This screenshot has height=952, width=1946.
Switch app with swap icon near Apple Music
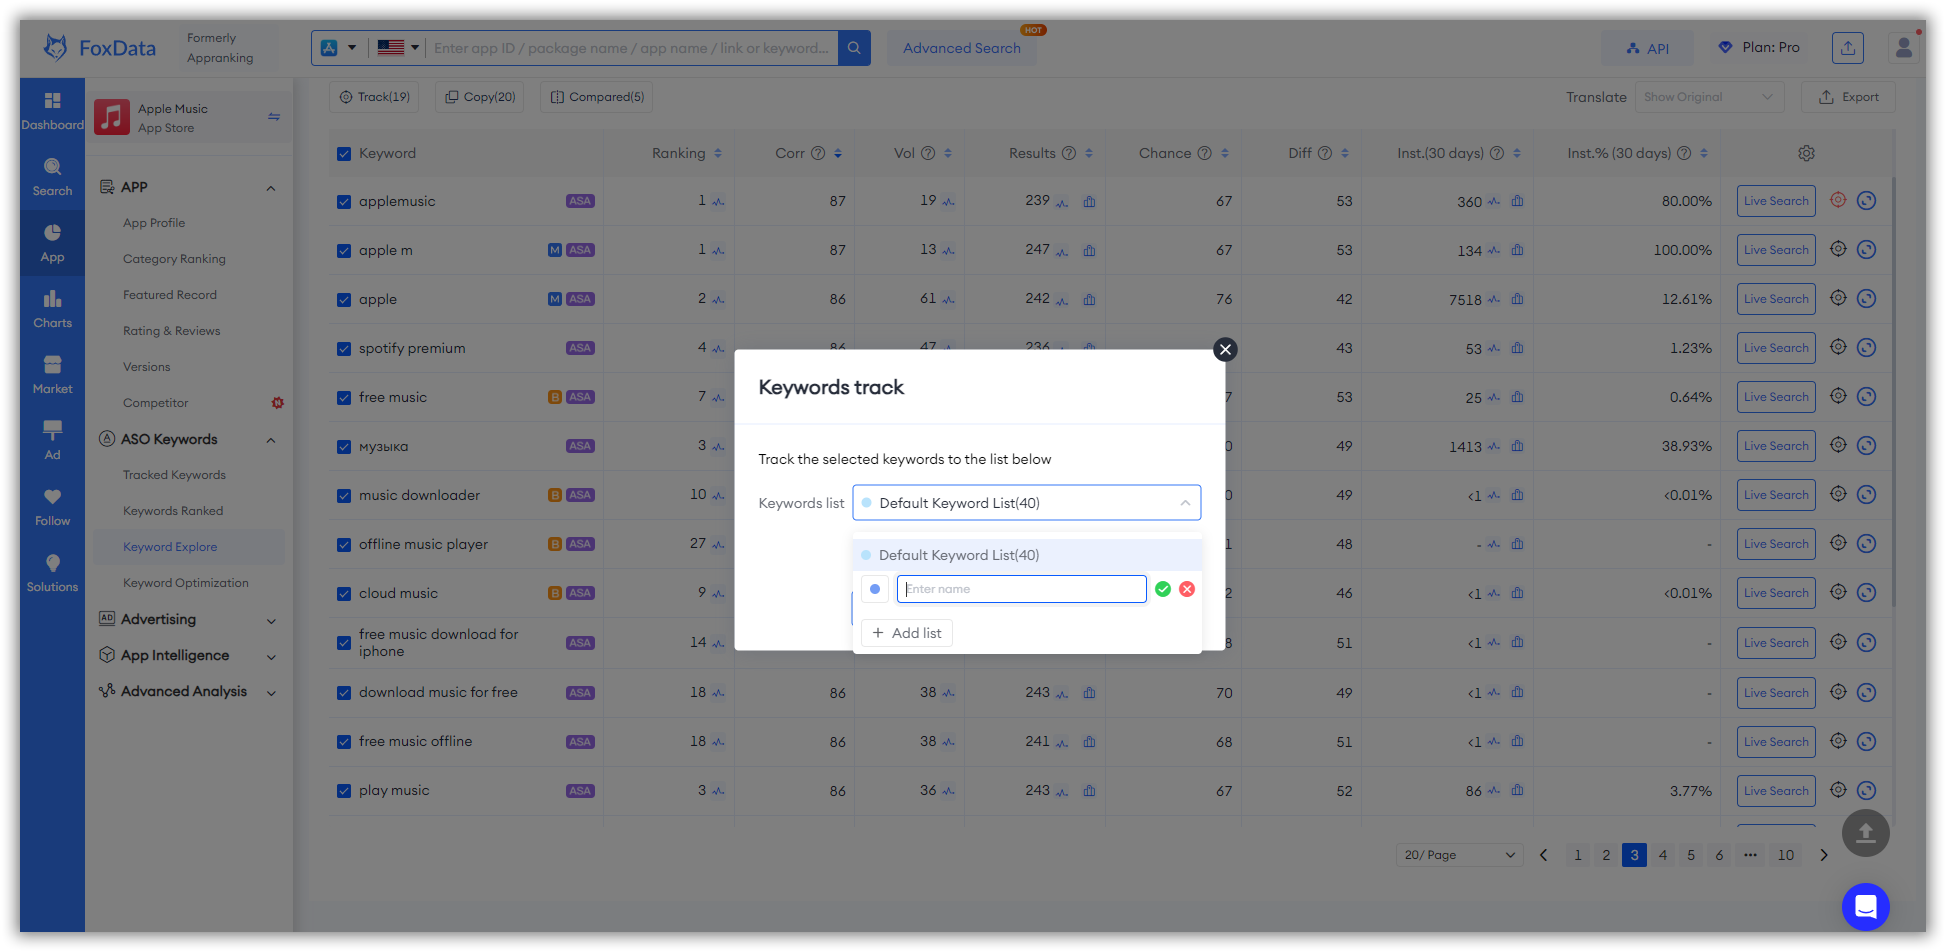click(x=274, y=117)
